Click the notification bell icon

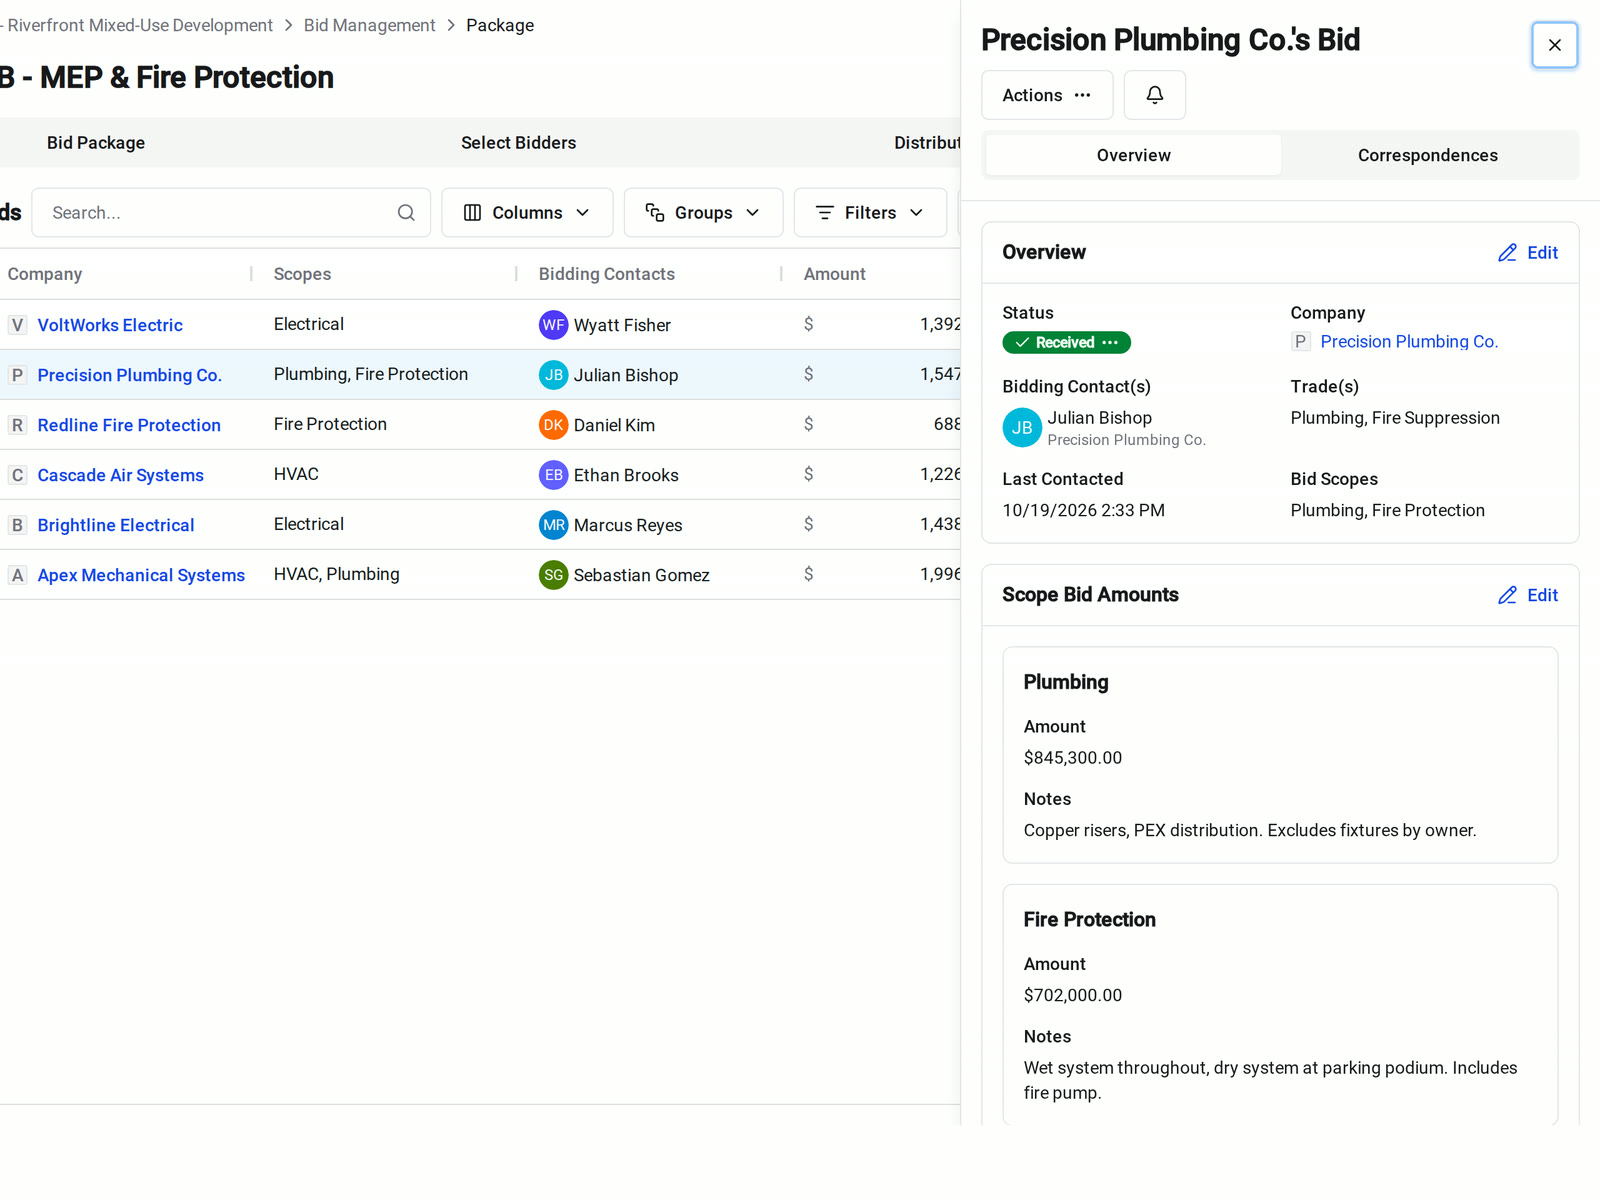1154,95
